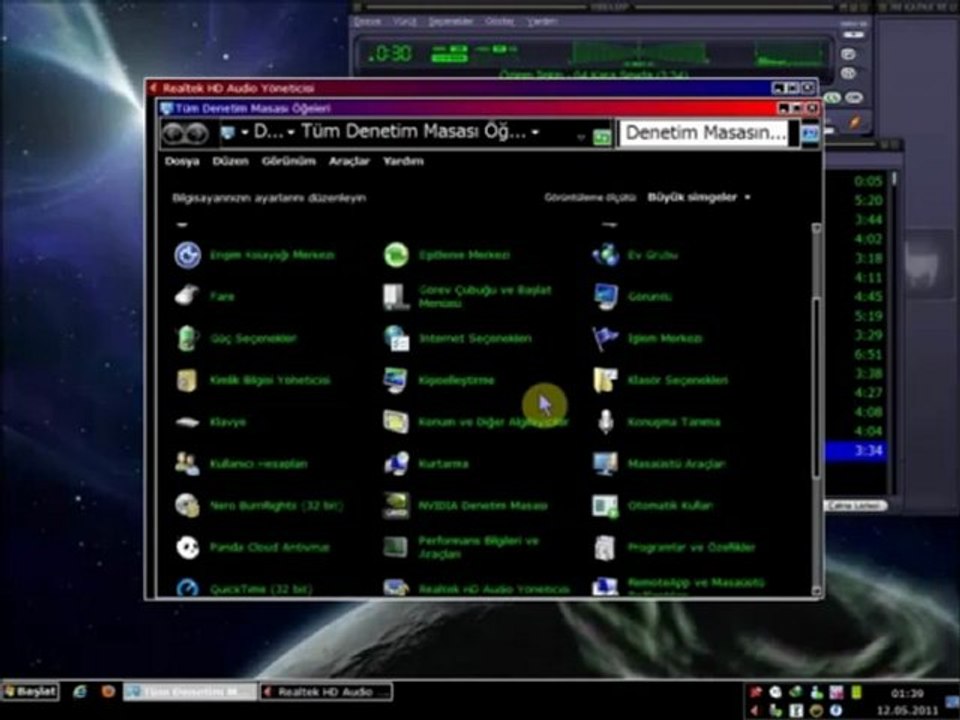The height and width of the screenshot is (720, 960).
Task: Launch Internet Explorer from taskbar
Action: [80, 692]
